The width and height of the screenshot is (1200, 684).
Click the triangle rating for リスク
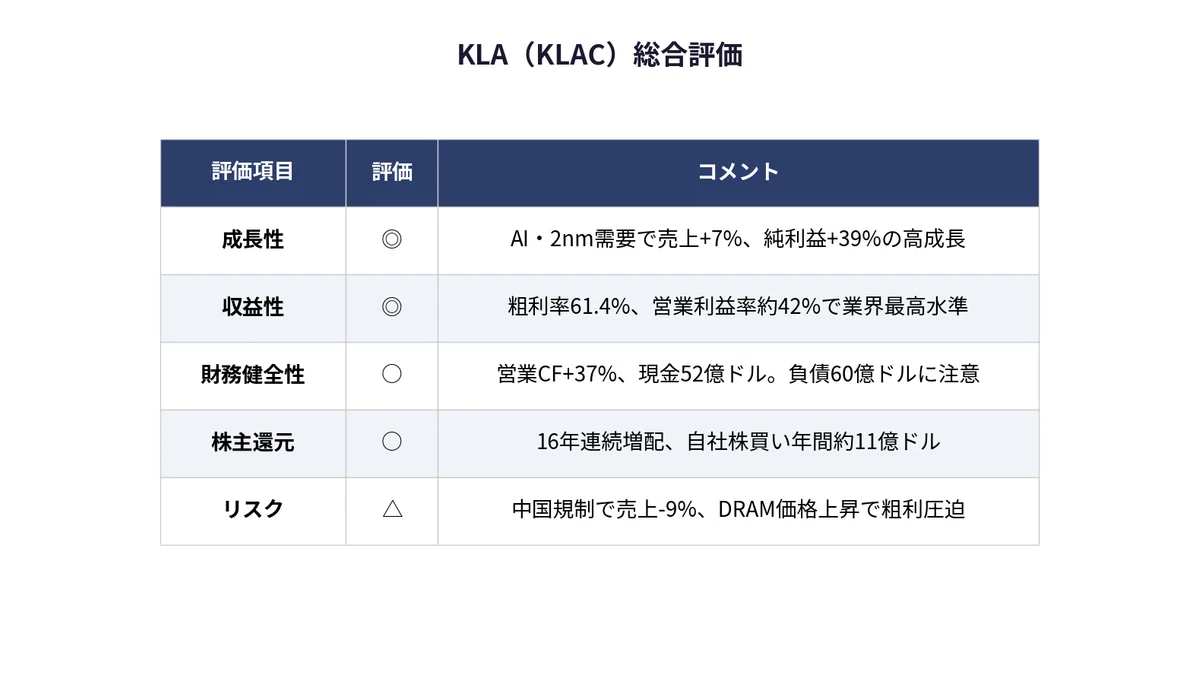coord(392,509)
